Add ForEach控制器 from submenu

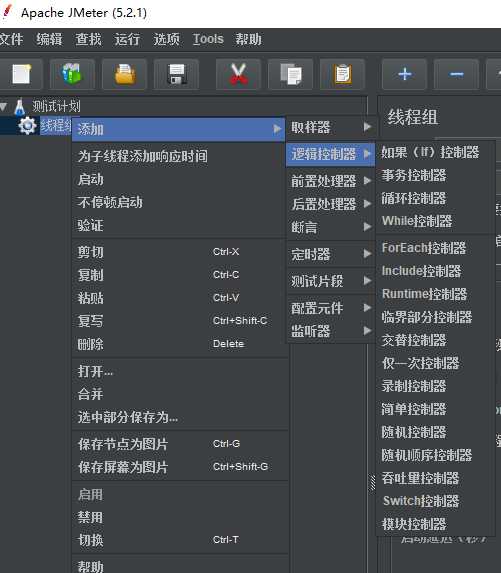(435, 248)
